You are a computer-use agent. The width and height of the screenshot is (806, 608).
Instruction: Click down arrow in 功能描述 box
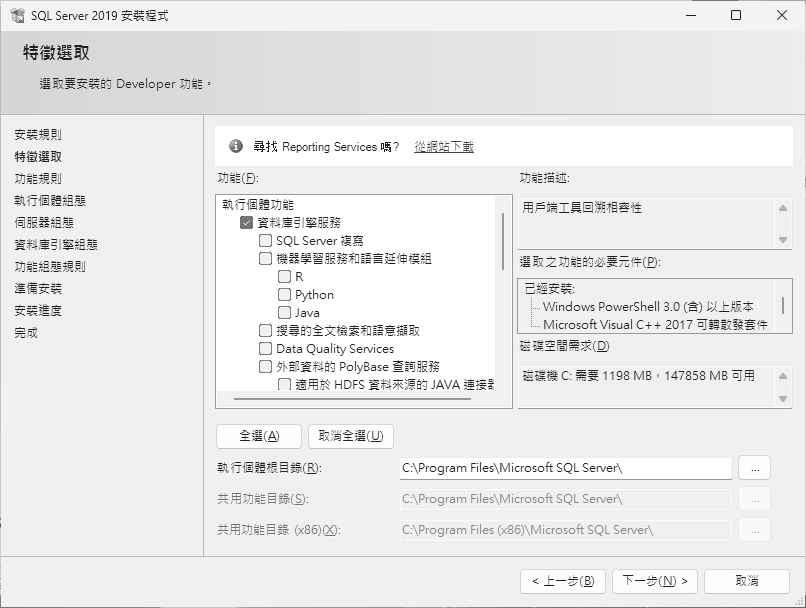[783, 240]
